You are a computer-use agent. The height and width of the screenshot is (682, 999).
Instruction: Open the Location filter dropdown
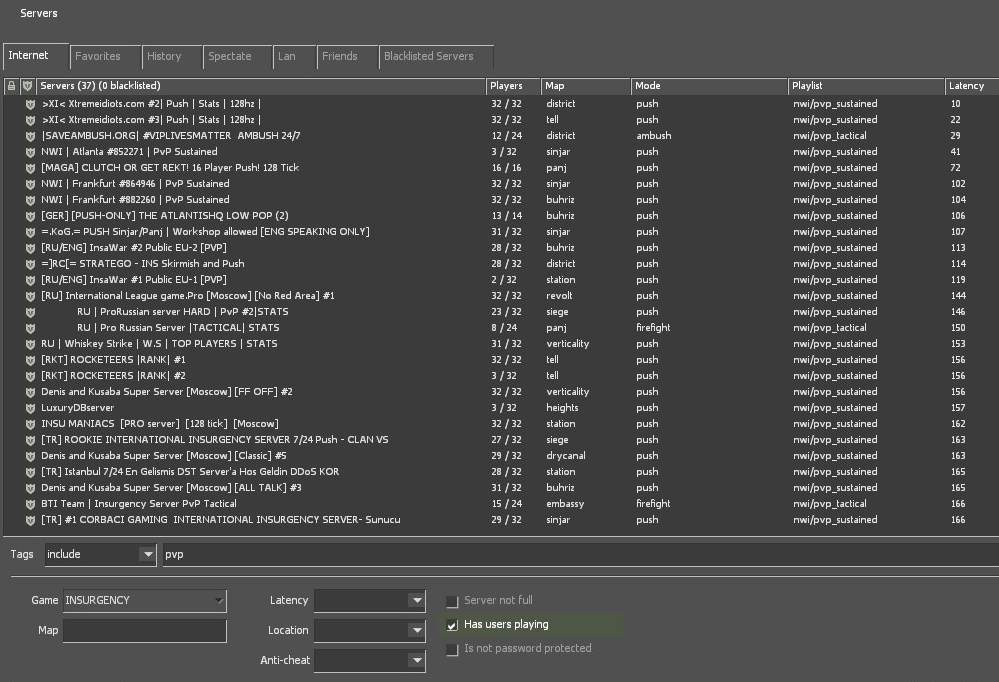370,630
